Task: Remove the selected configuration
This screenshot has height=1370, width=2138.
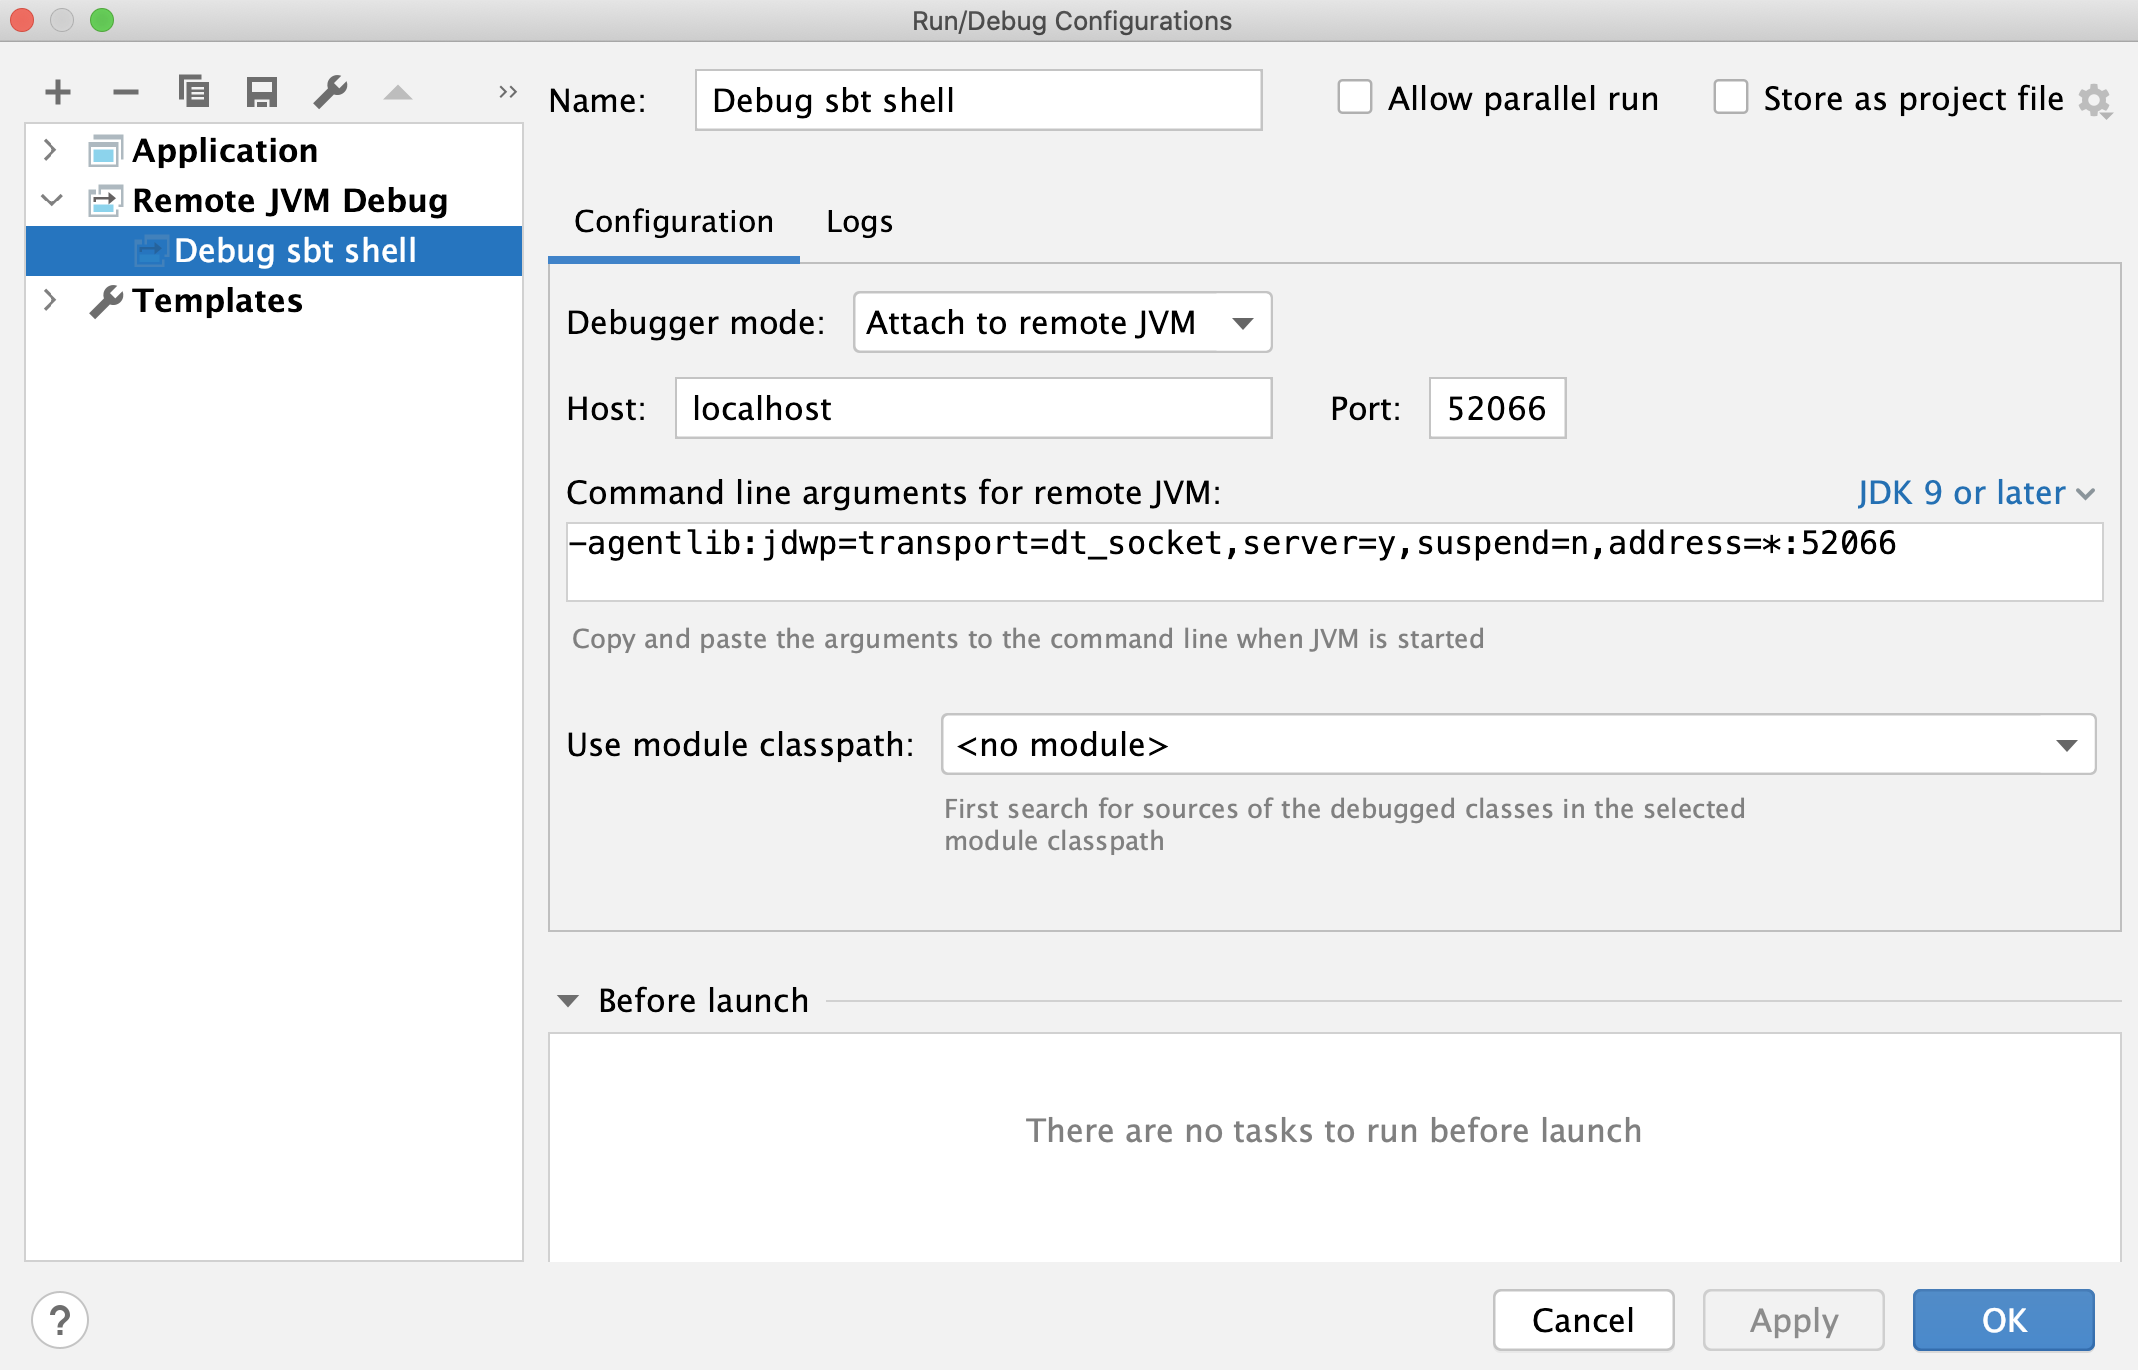Action: coord(125,91)
